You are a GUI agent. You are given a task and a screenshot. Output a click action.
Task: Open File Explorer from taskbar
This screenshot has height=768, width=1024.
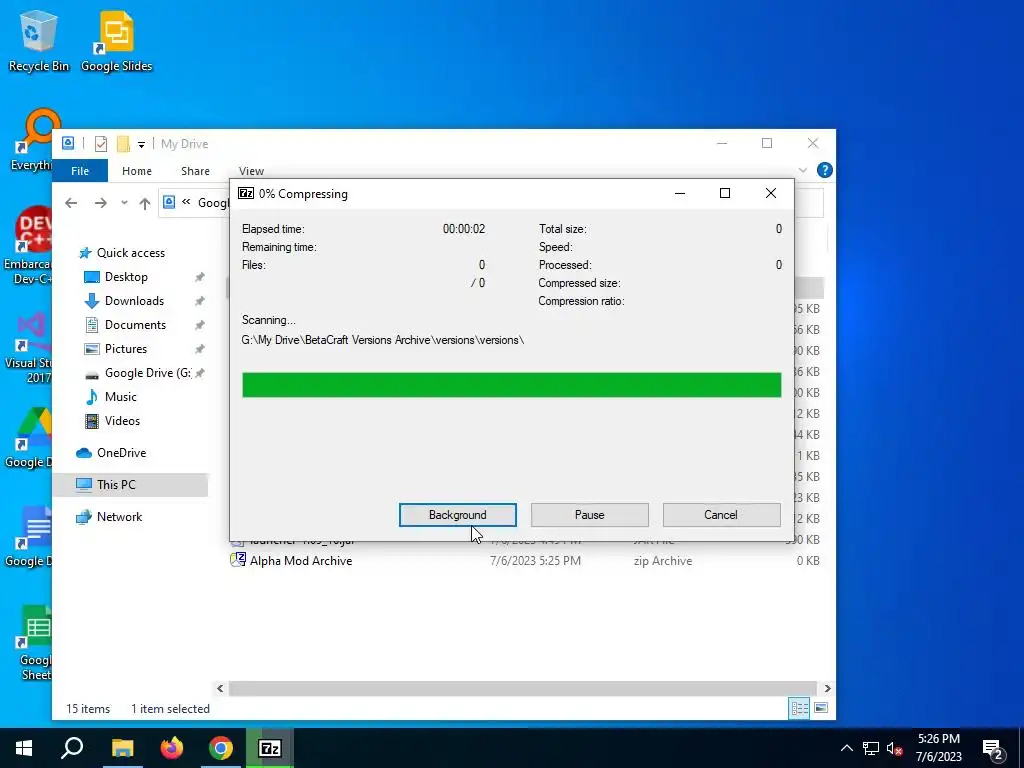(122, 748)
